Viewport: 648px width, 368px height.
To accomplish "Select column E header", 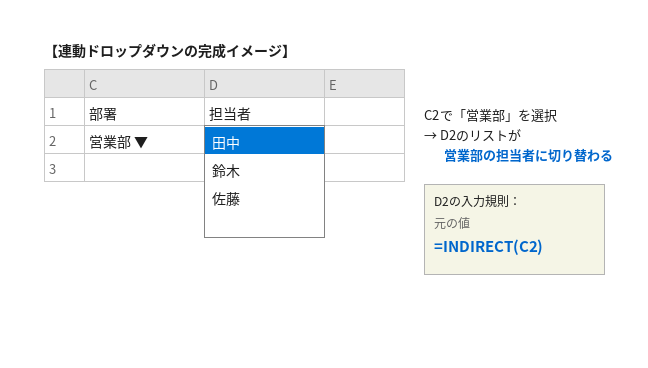I will (x=364, y=84).
